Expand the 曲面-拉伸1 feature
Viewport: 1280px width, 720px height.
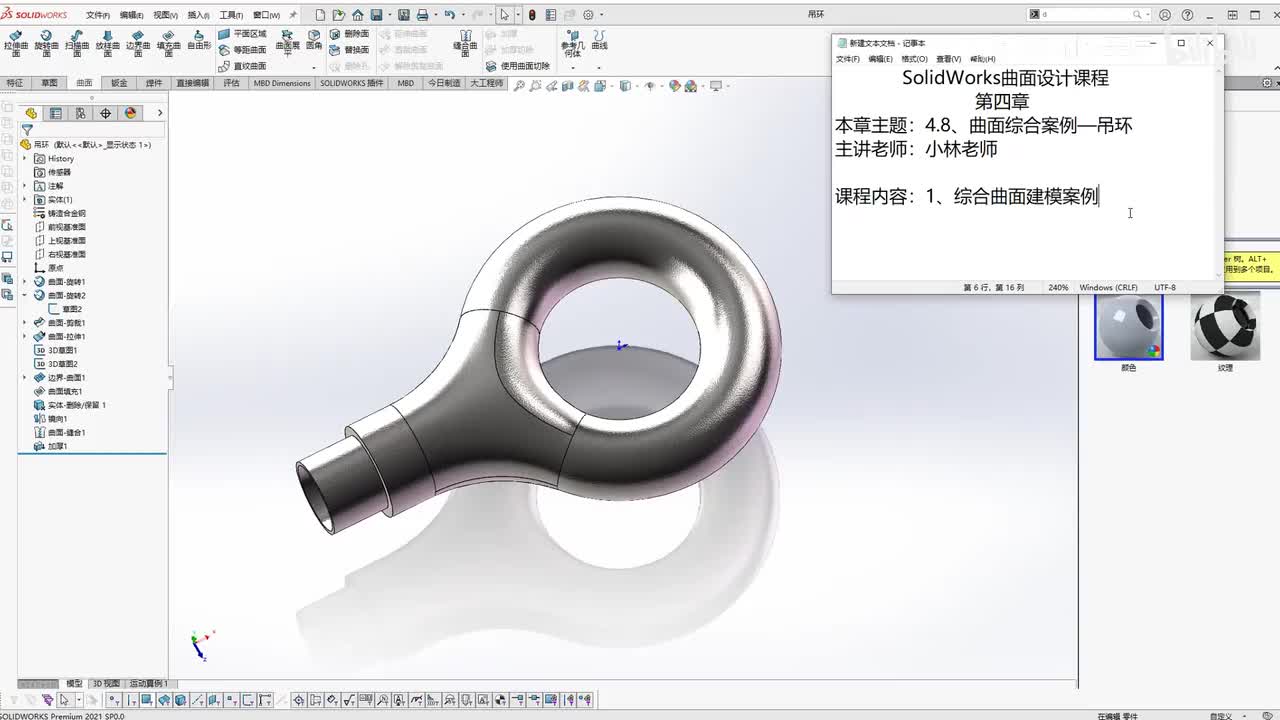pos(25,337)
